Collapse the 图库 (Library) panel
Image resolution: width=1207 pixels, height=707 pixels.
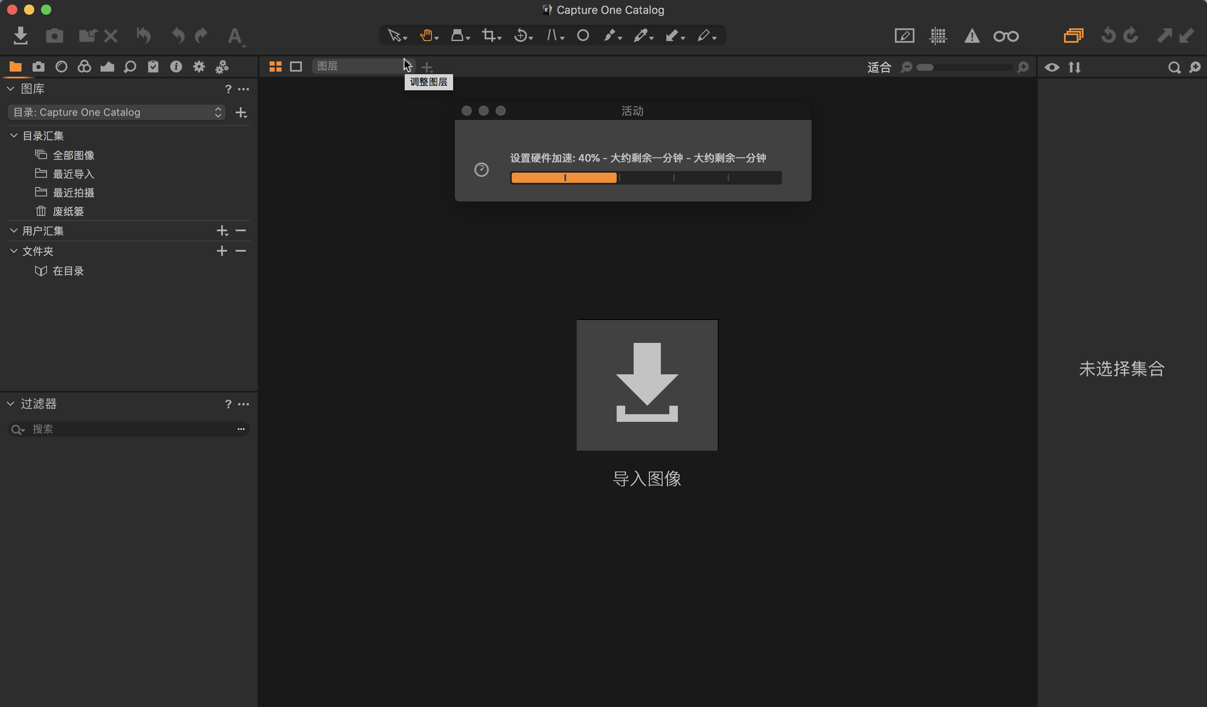10,88
